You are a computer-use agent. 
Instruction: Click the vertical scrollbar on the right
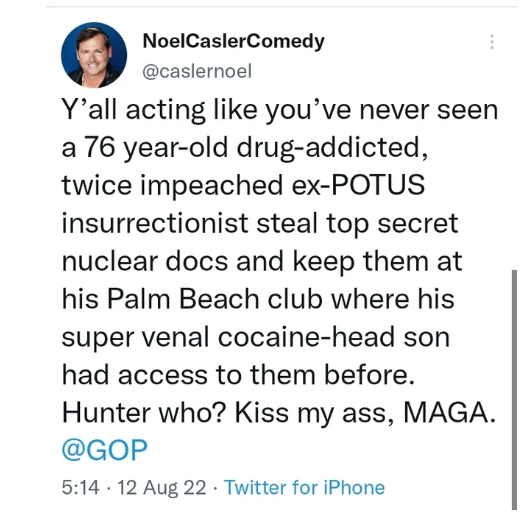coord(514,389)
